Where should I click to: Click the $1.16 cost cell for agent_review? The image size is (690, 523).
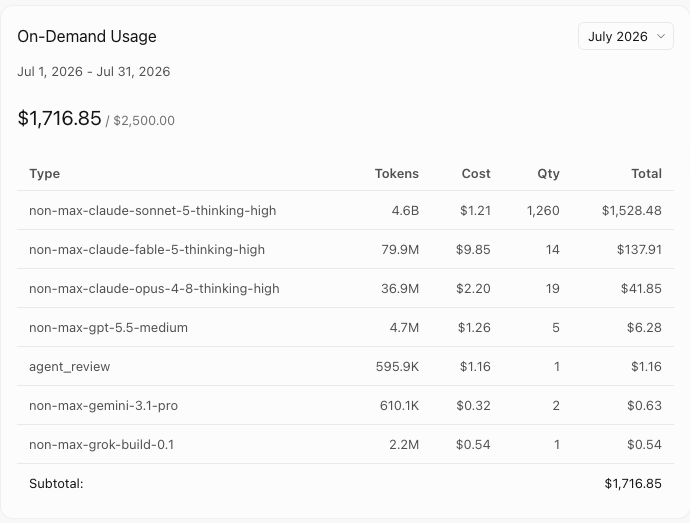(475, 367)
